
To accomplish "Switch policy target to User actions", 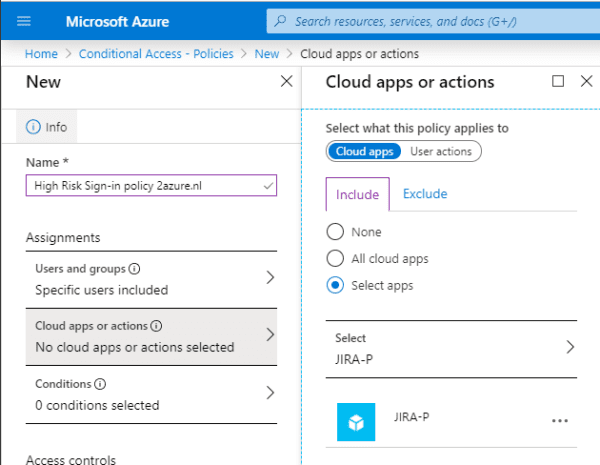I will click(x=441, y=151).
